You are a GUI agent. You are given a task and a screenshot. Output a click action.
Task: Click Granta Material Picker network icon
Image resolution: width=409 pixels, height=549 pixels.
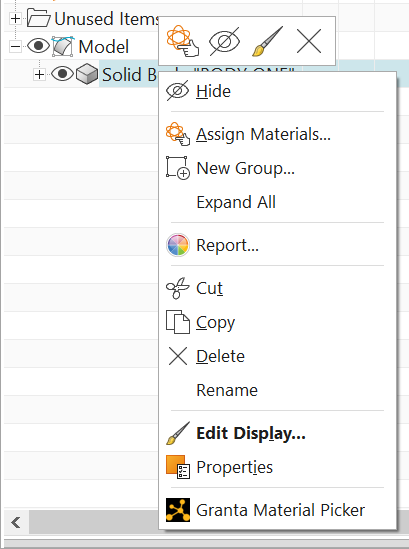178,510
